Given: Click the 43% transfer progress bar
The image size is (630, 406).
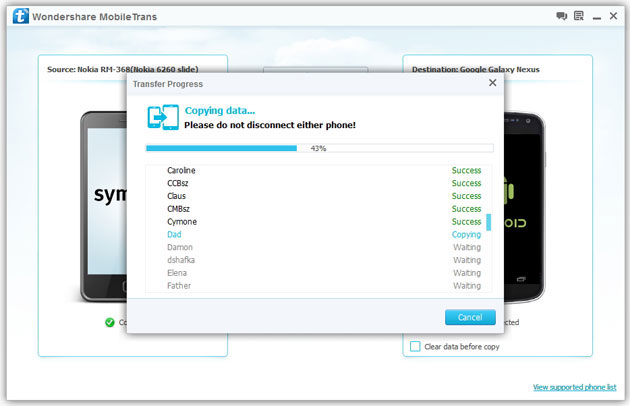Looking at the screenshot, I should [x=319, y=148].
